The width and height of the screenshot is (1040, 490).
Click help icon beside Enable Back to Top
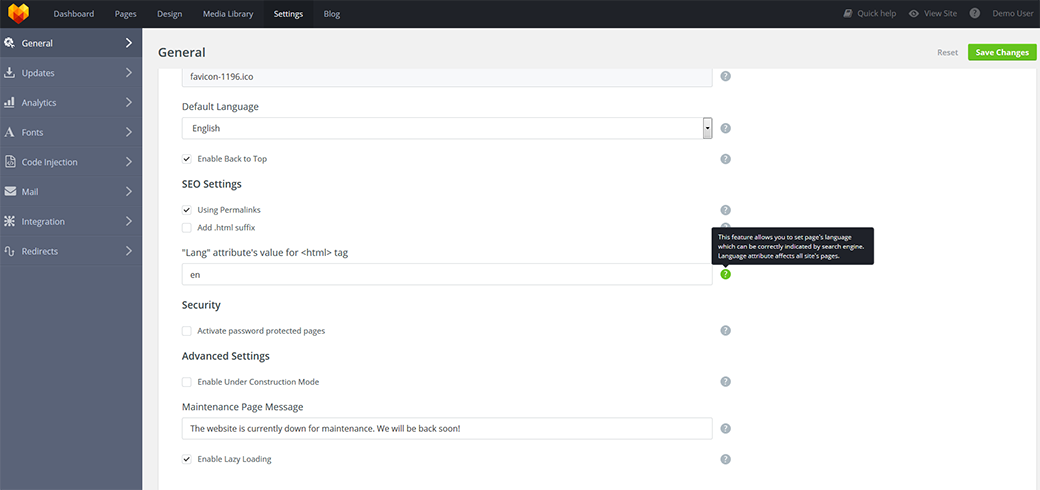[725, 159]
